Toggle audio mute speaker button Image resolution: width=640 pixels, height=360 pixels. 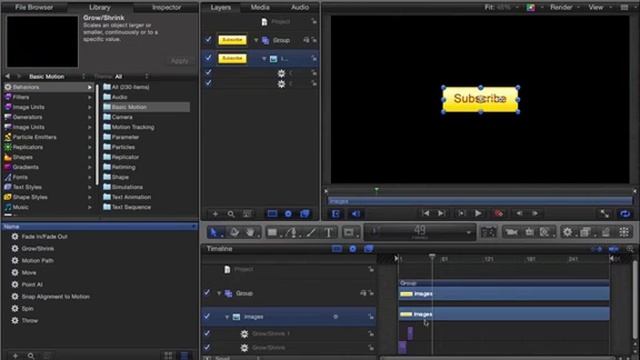[x=356, y=213]
